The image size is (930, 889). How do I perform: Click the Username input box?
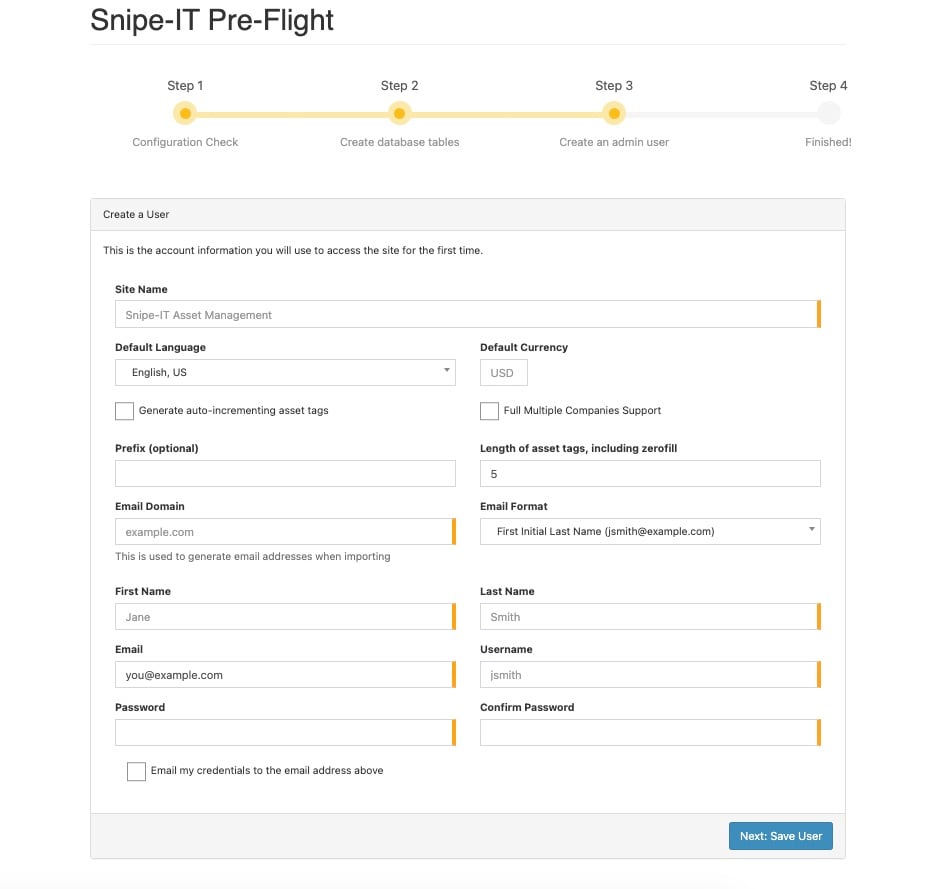pos(650,675)
